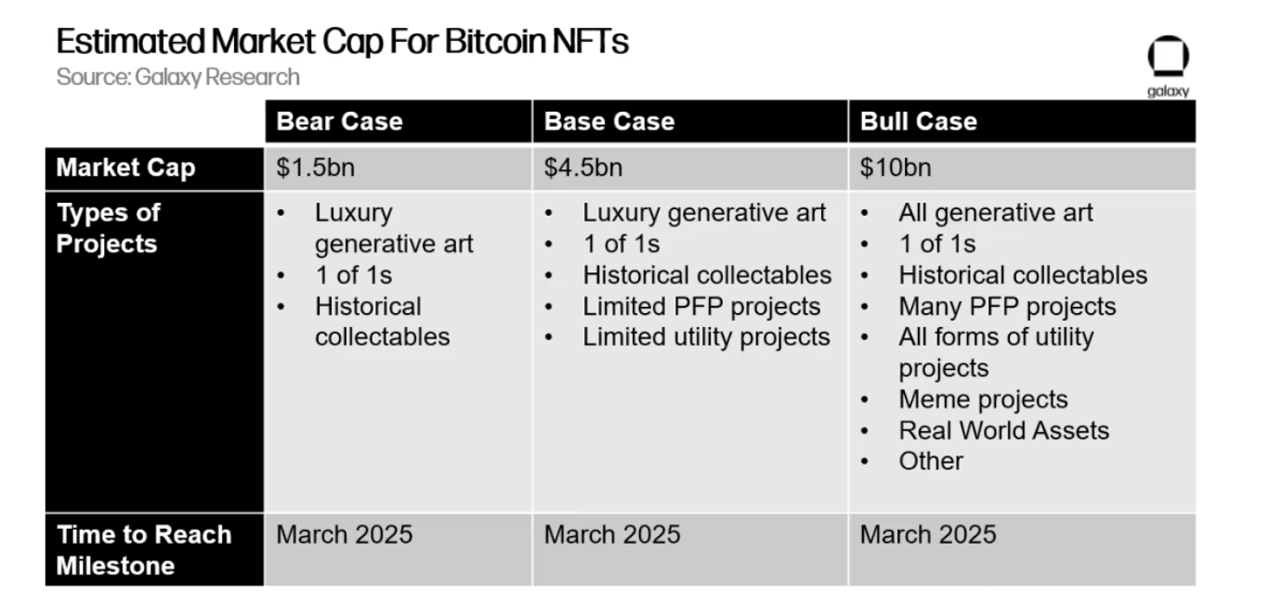Click "Limited PFP projects" in Base Case
1280x600 pixels.
[x=701, y=307]
